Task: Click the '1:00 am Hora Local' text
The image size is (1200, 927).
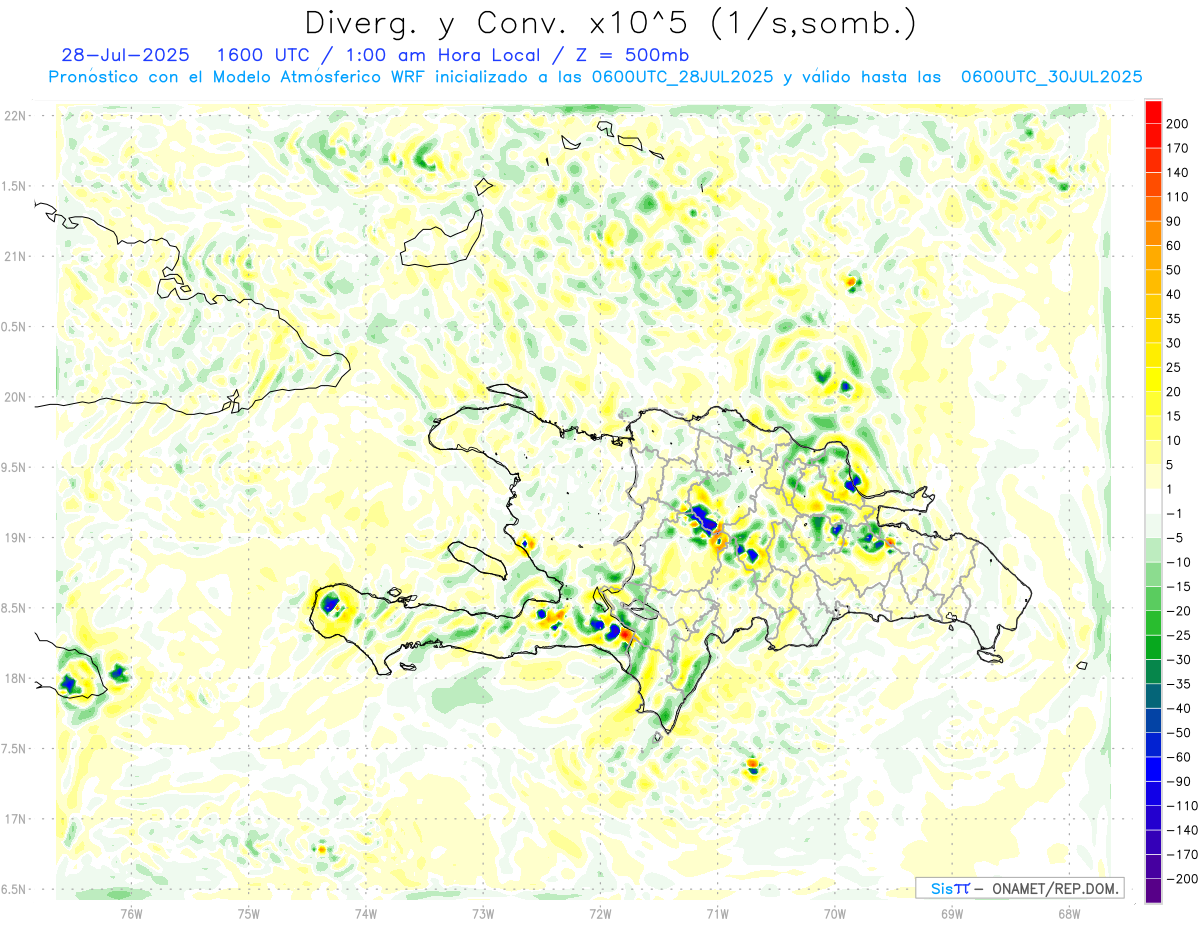Action: point(441,55)
